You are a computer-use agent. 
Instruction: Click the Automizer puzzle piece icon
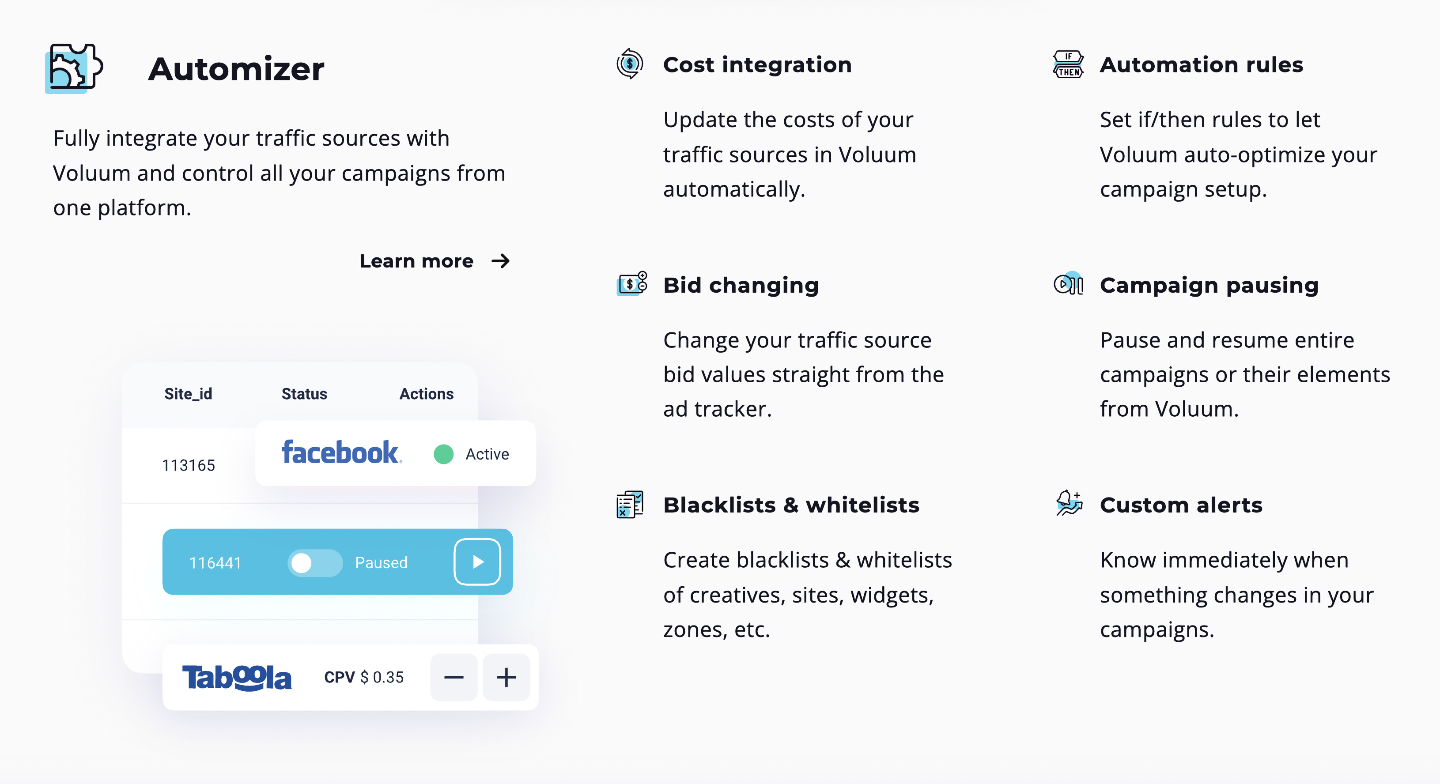pyautogui.click(x=75, y=68)
